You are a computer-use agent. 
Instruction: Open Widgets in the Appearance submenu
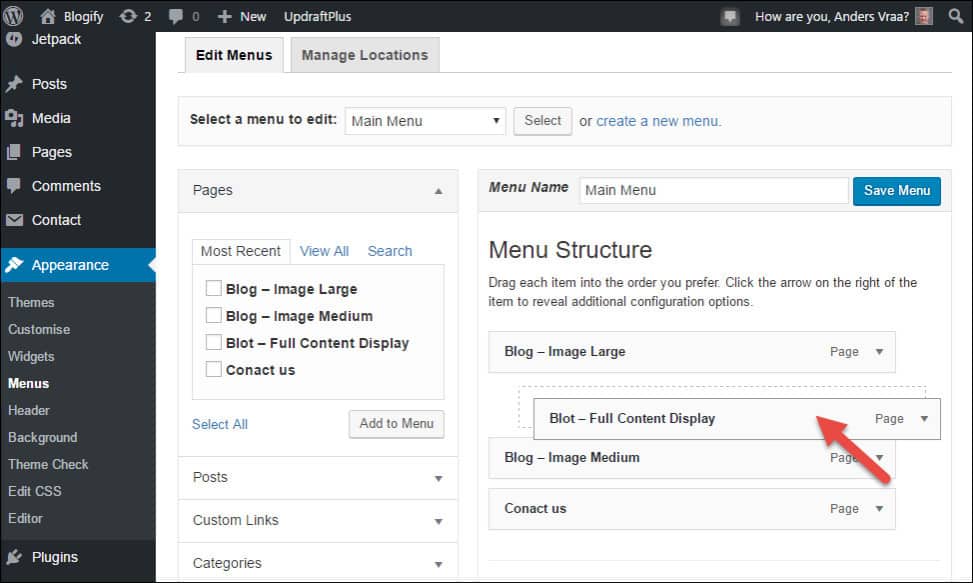click(x=31, y=356)
